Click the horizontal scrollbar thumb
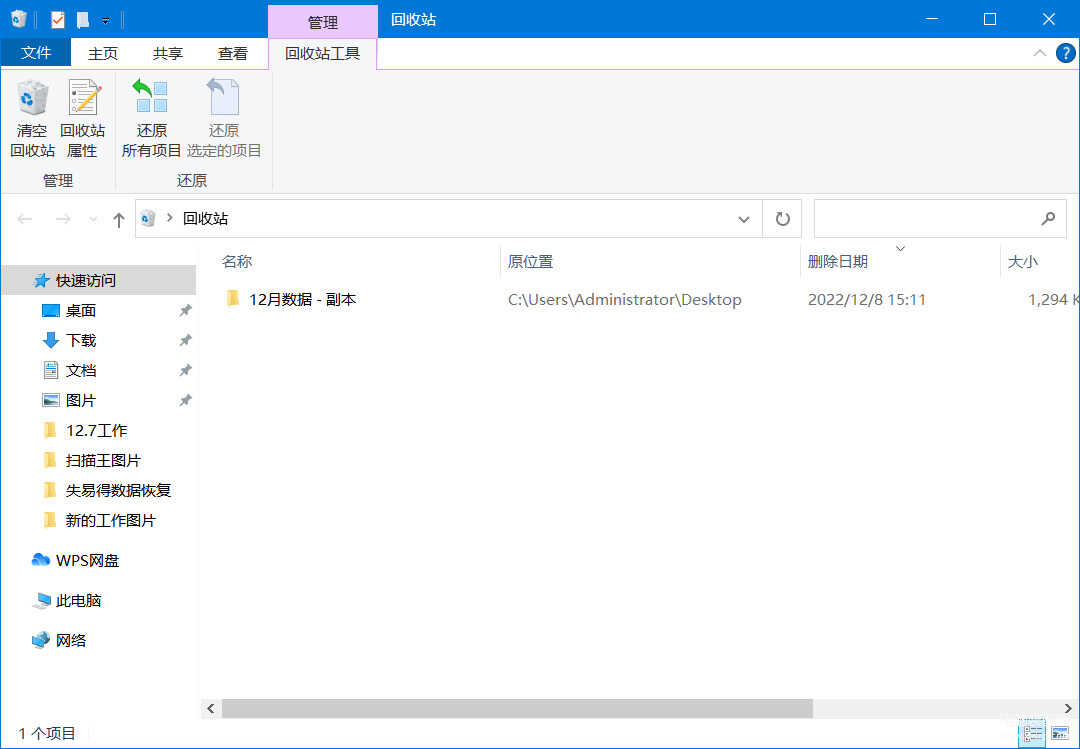The image size is (1080, 749). 517,708
